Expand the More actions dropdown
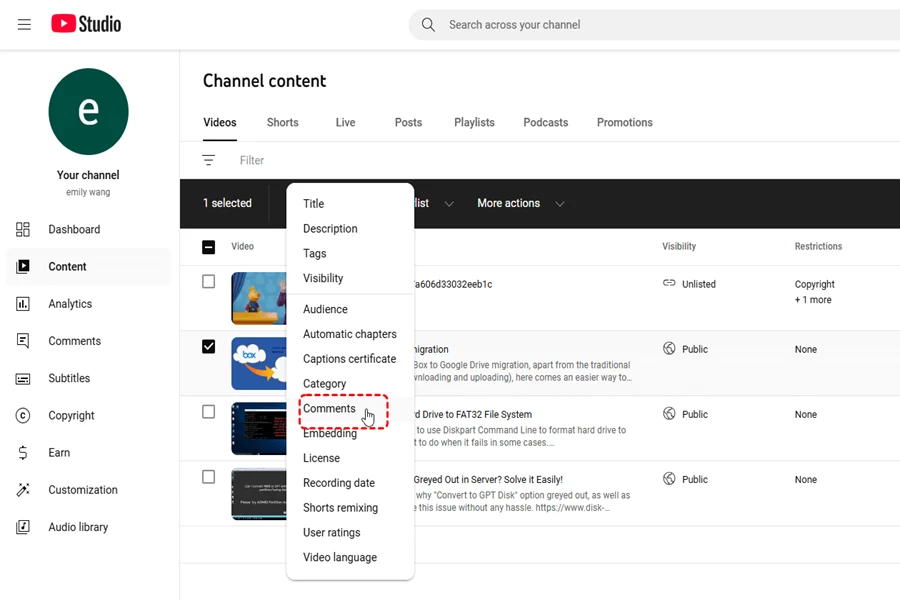 (521, 203)
